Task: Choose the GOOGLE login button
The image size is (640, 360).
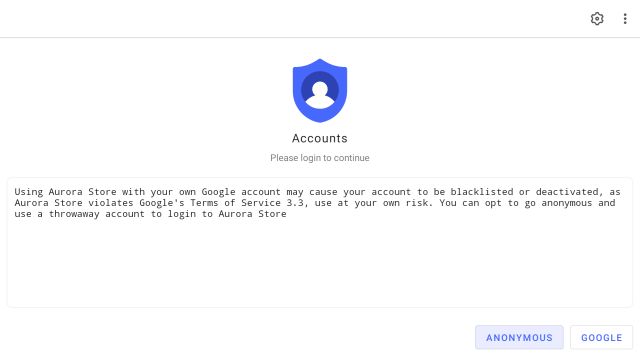Action: (x=601, y=338)
